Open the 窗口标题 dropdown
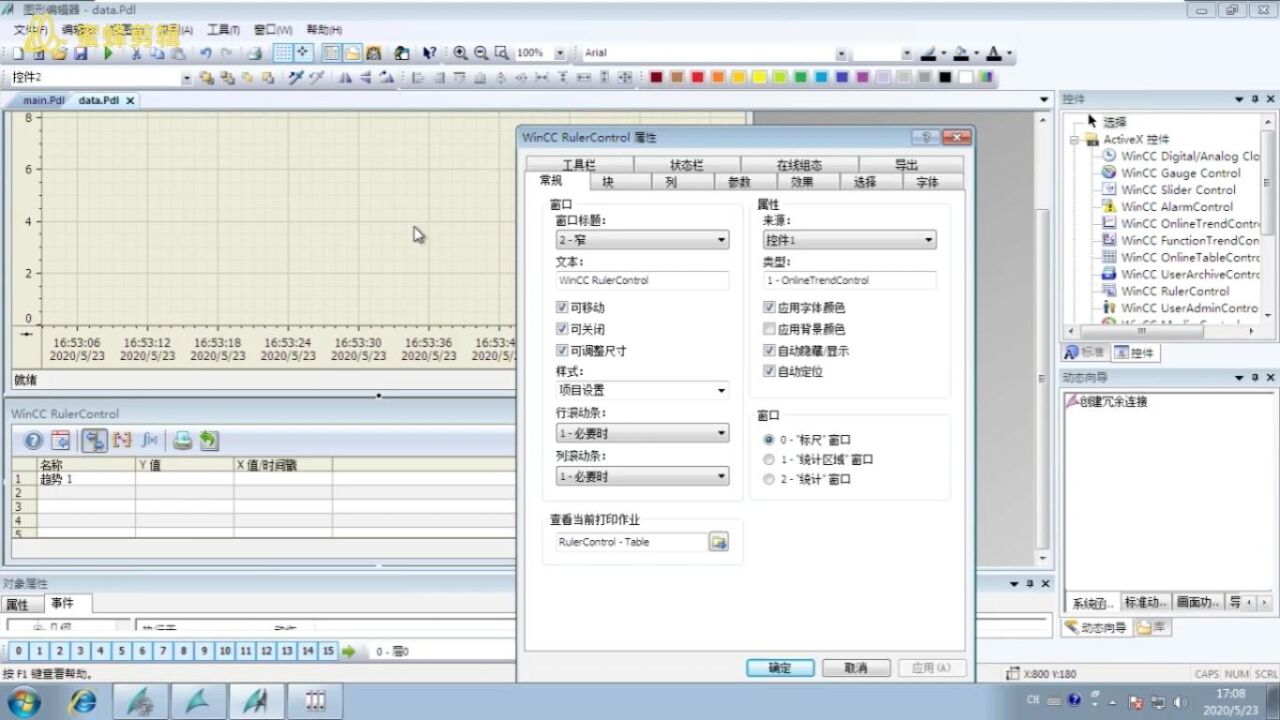This screenshot has width=1280, height=720. click(642, 240)
